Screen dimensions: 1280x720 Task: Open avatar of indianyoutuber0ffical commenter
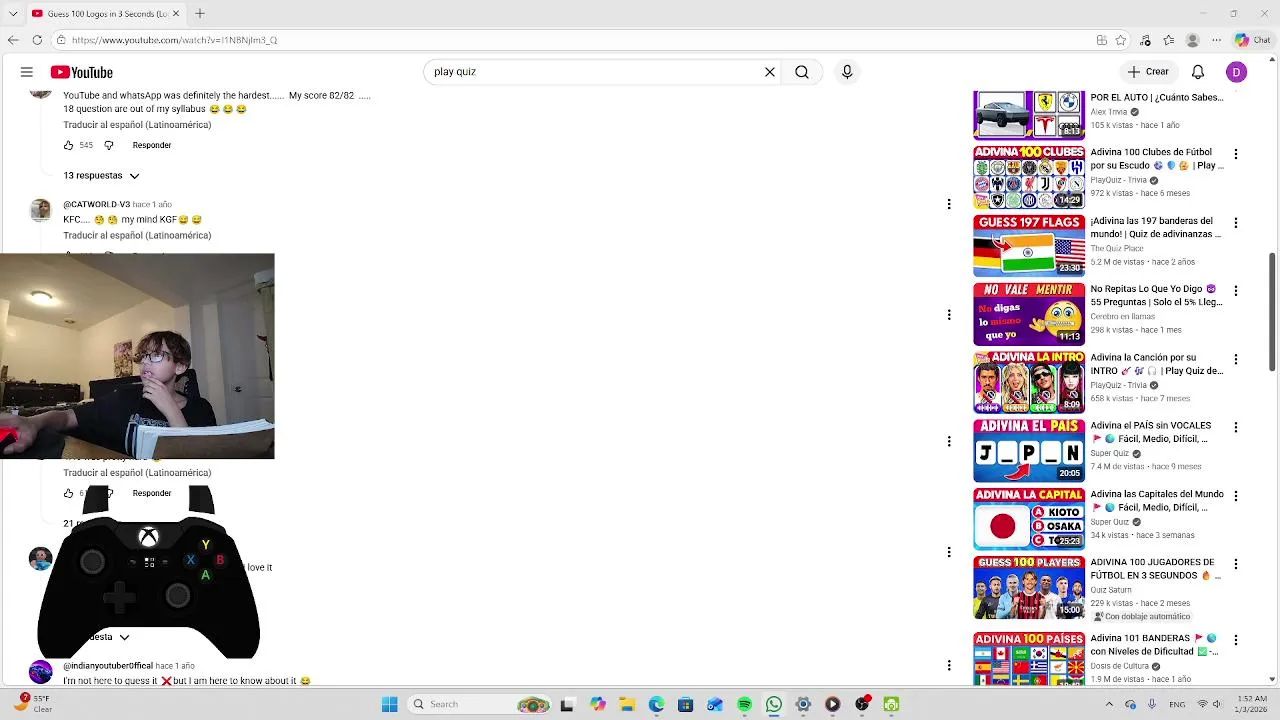click(40, 671)
